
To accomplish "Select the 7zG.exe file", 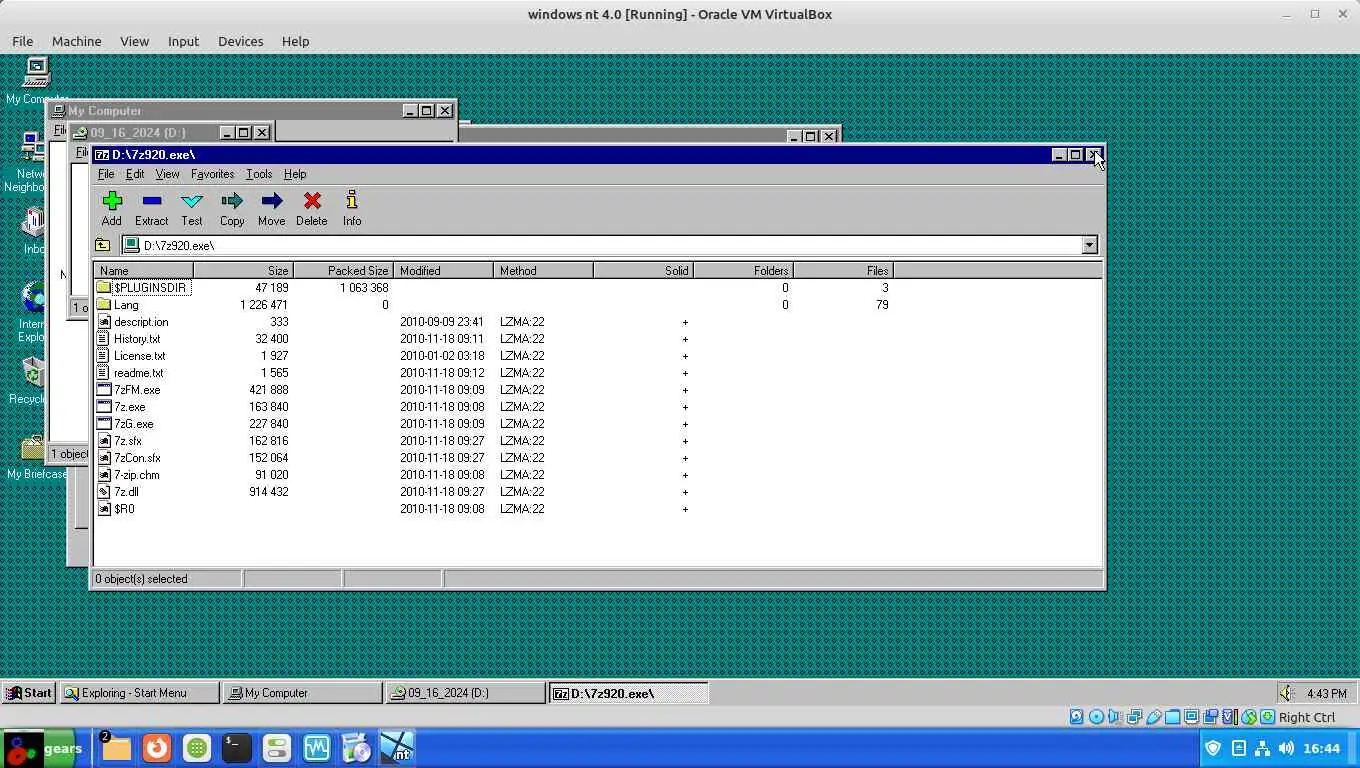I will coord(133,424).
